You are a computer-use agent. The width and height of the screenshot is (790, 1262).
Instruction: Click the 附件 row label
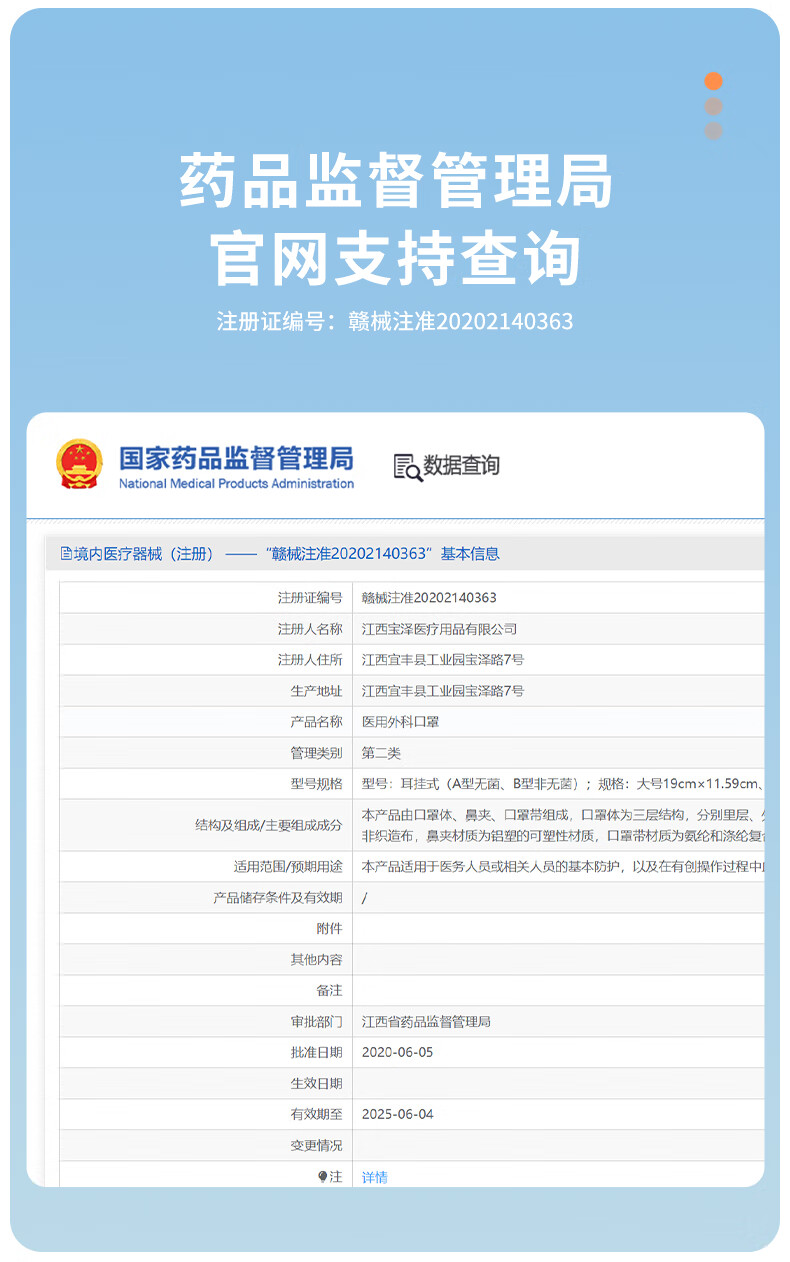(x=329, y=929)
